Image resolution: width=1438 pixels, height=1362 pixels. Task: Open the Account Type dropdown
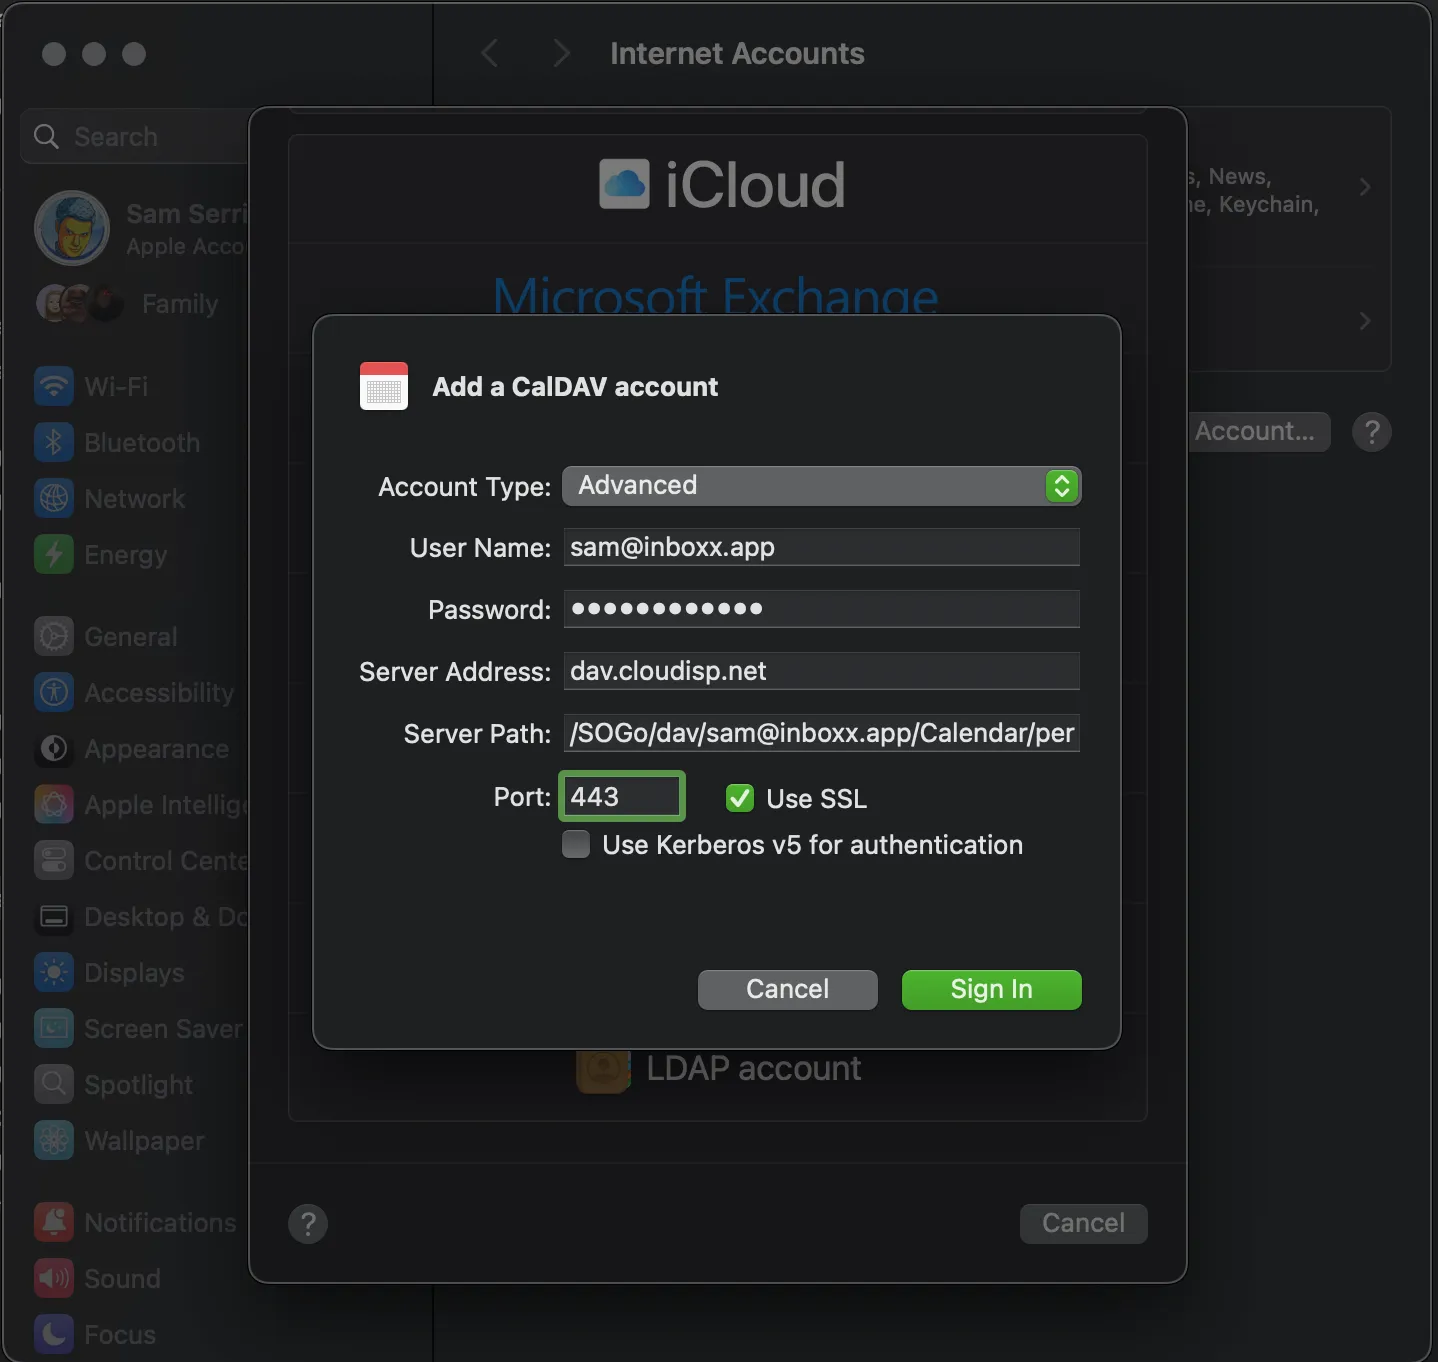coord(821,486)
